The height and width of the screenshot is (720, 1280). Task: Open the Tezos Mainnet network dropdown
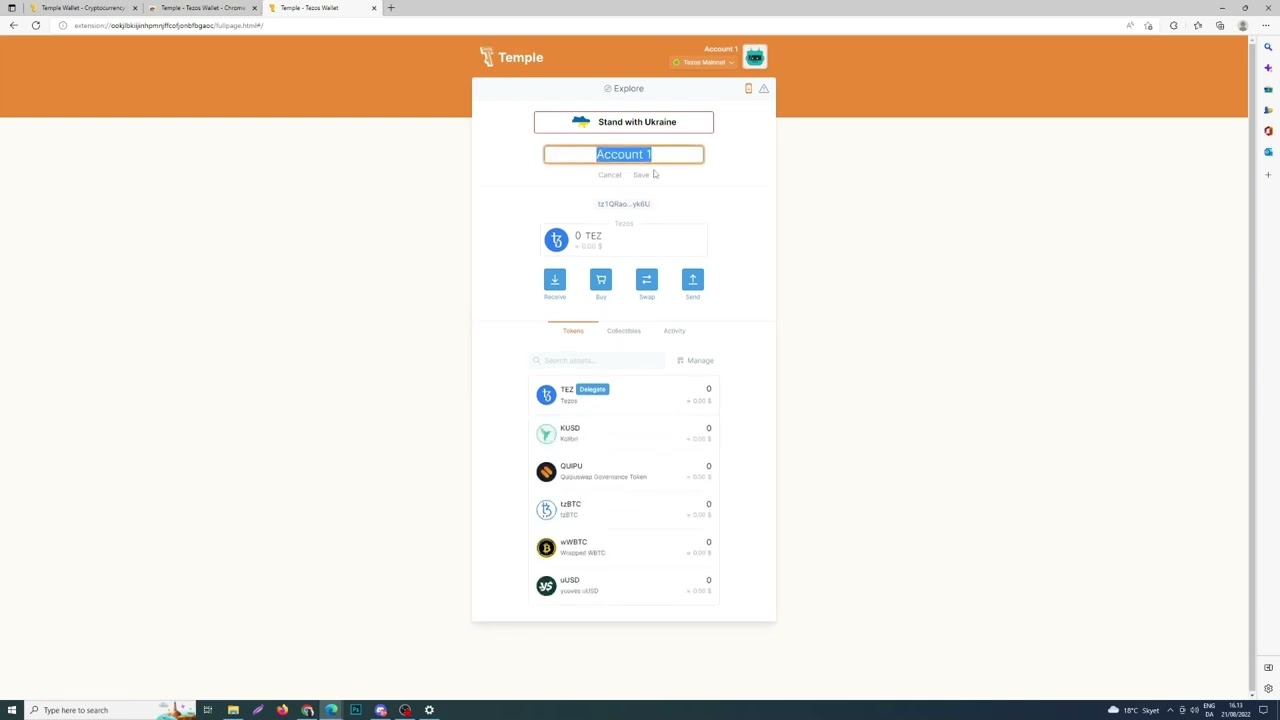tap(703, 62)
